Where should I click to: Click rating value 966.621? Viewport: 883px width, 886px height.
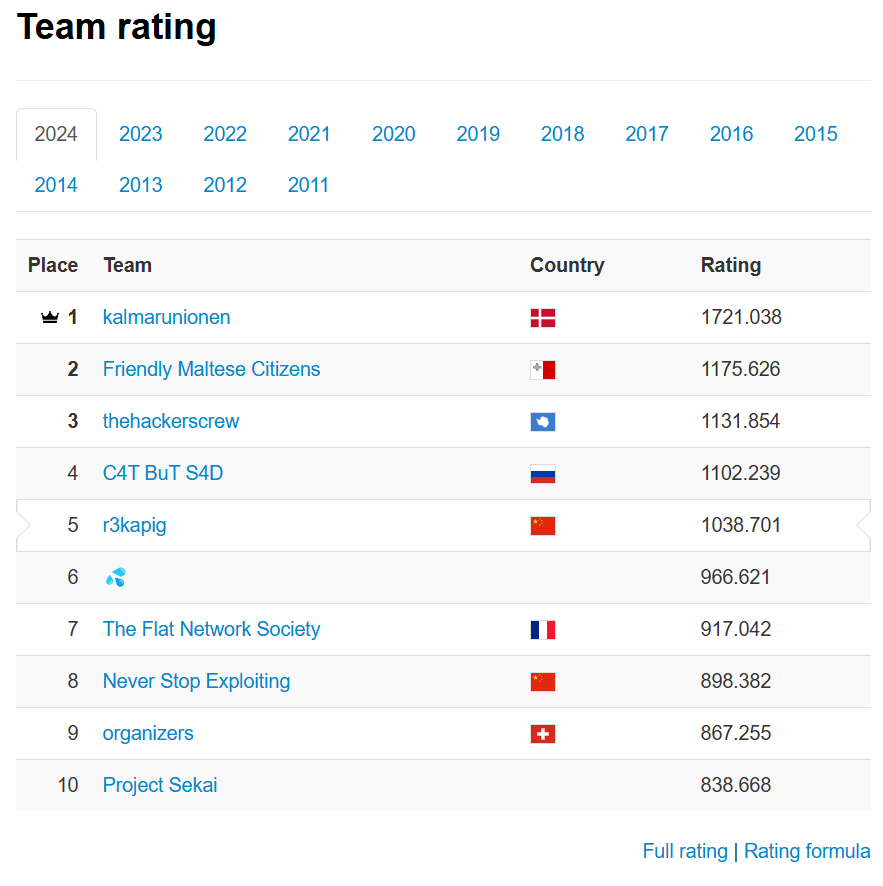coord(736,577)
